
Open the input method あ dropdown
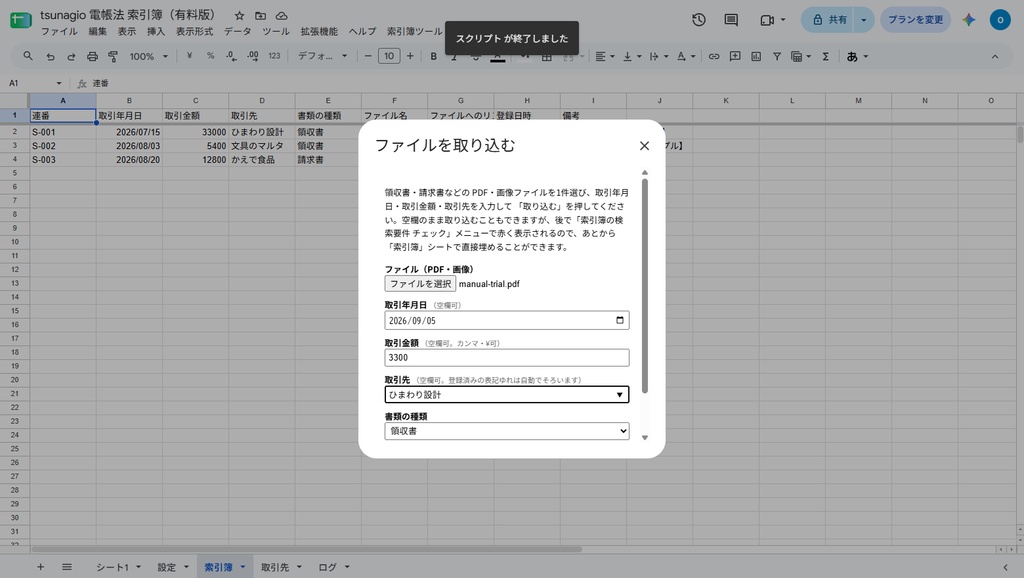pos(857,56)
